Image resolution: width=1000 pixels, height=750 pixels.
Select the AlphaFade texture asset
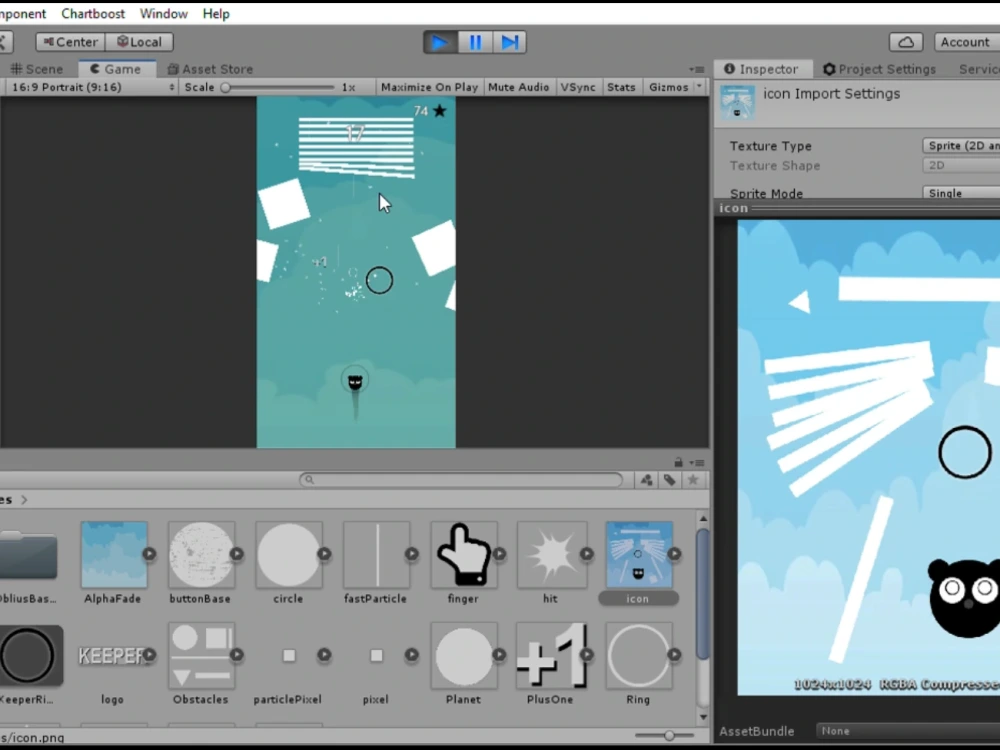(x=114, y=555)
